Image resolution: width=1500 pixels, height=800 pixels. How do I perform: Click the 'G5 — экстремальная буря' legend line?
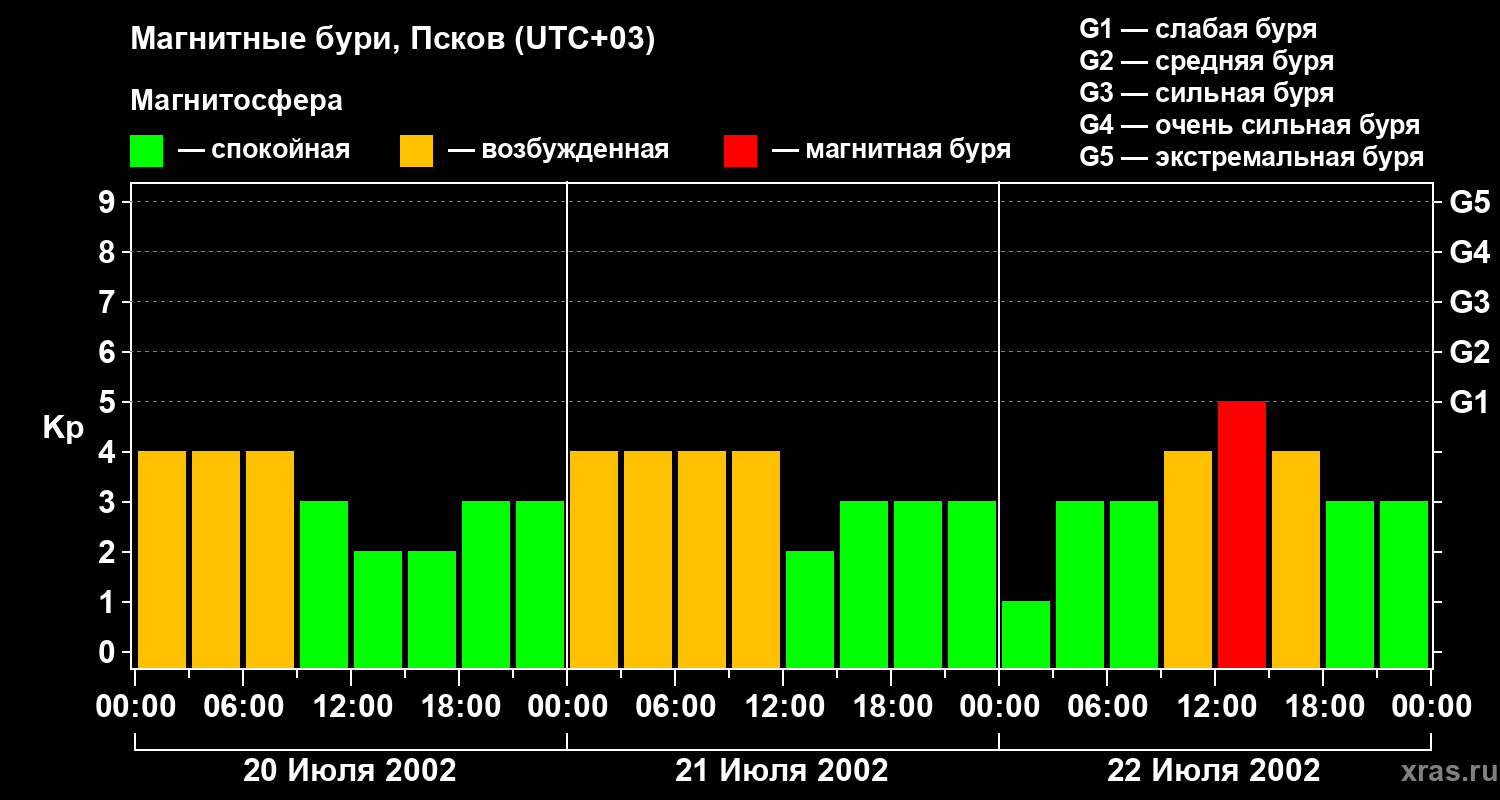(1251, 157)
